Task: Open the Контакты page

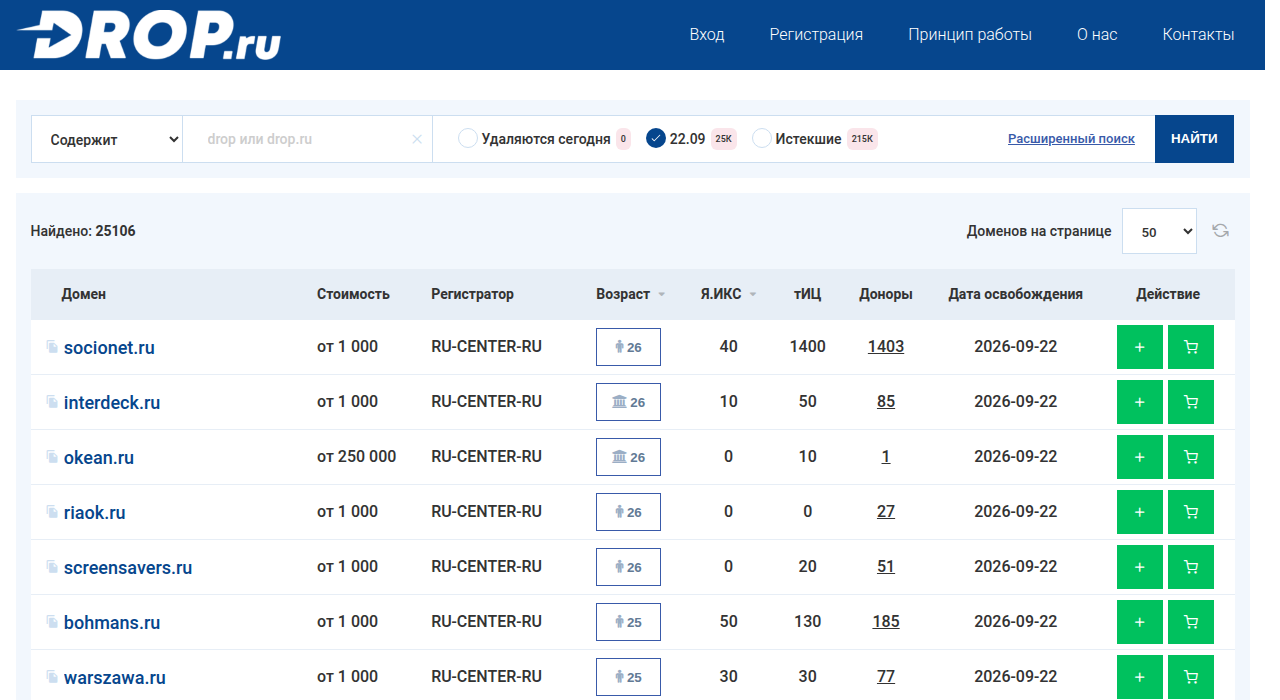Action: coord(1198,35)
